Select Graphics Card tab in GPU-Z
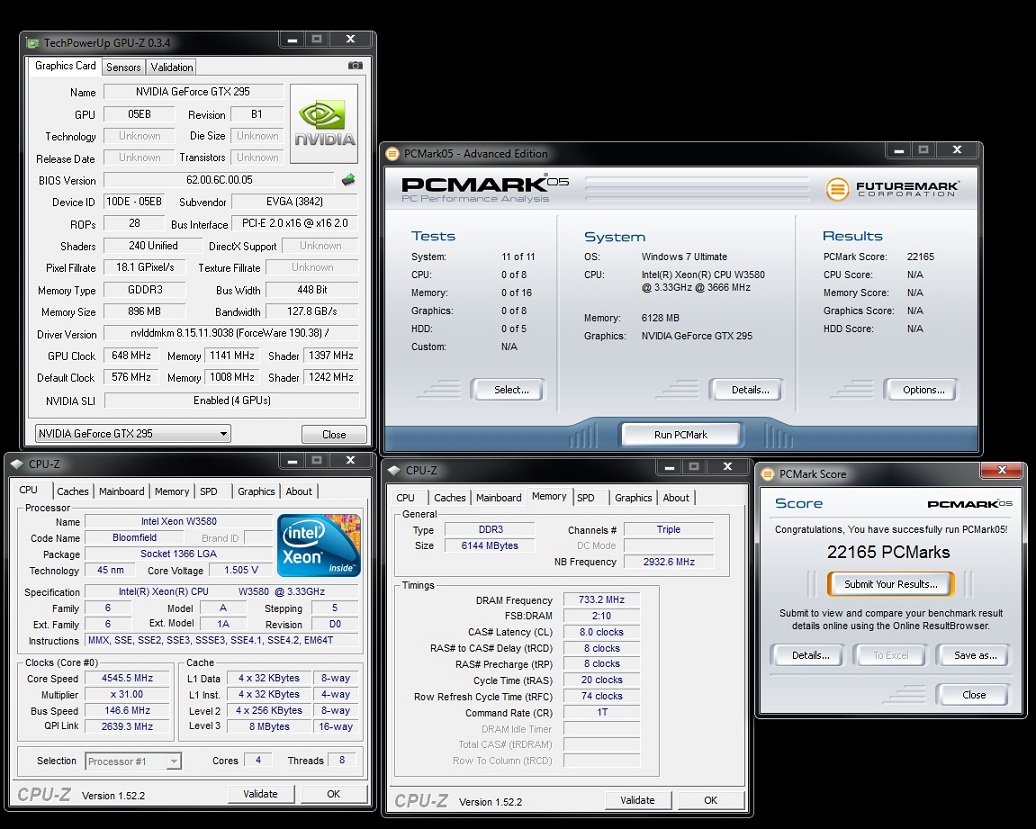The width and height of the screenshot is (1036, 829). pos(65,66)
